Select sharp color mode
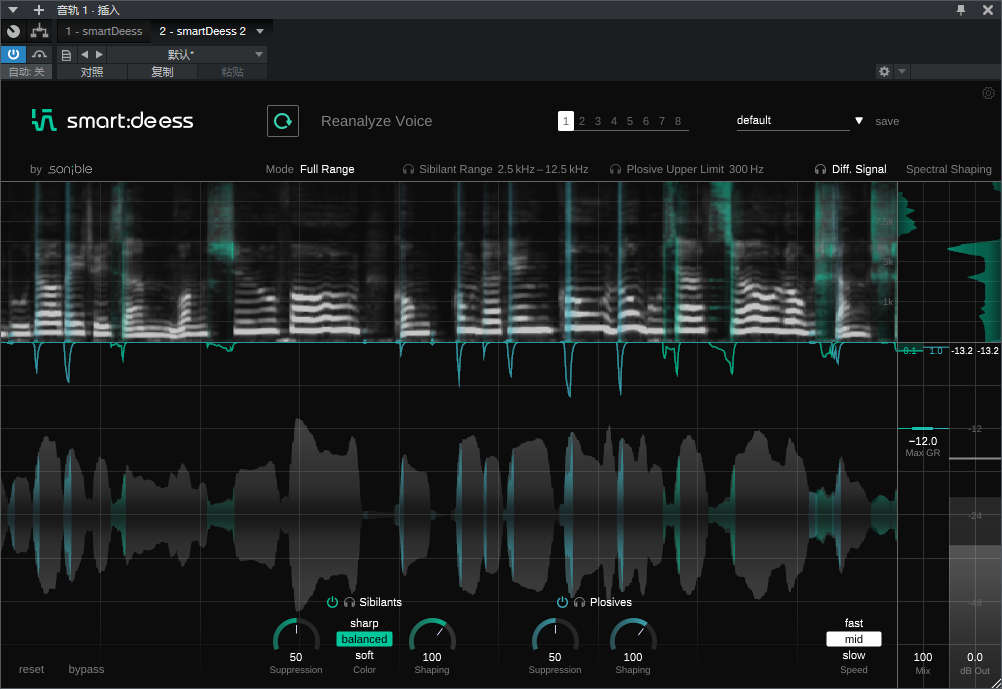Screen dimensions: 1002x689 364,623
